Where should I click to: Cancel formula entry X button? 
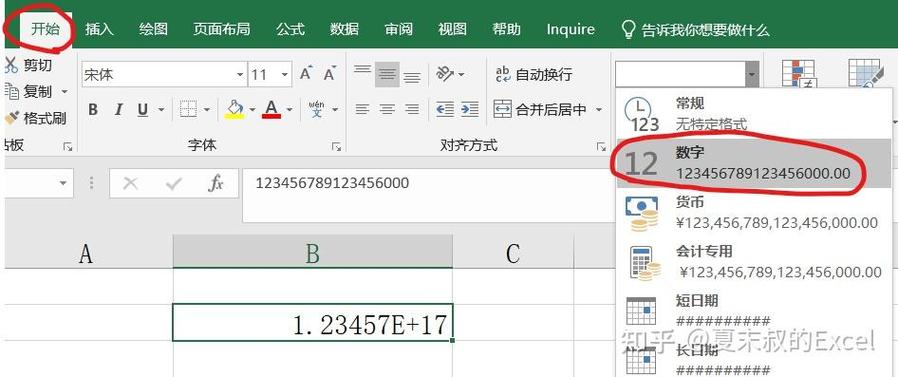pos(131,183)
